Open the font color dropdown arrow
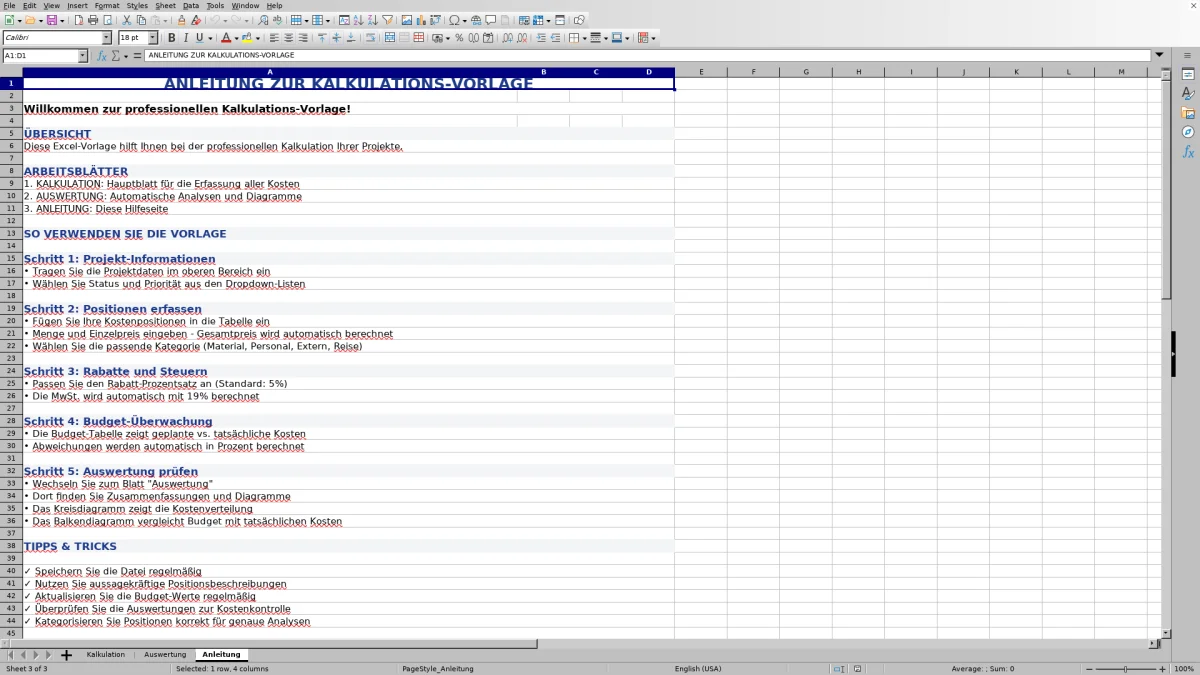Image resolution: width=1200 pixels, height=675 pixels. pos(235,37)
